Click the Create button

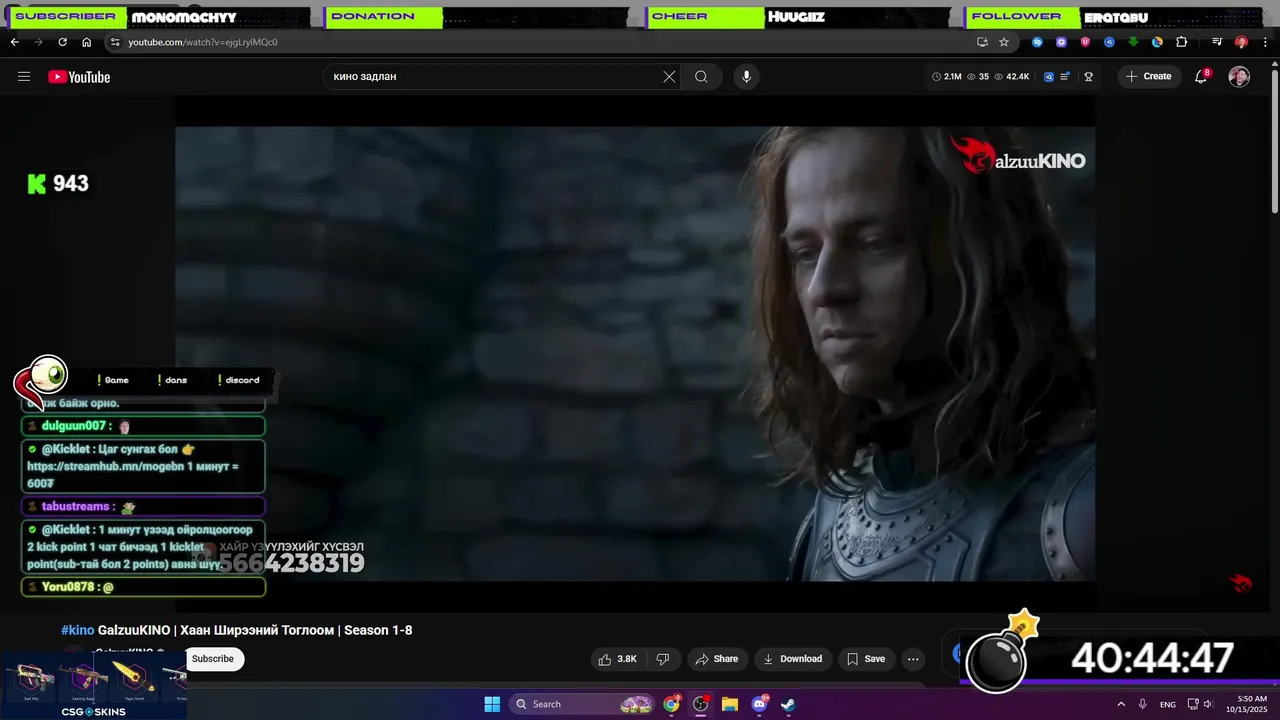pos(1149,77)
